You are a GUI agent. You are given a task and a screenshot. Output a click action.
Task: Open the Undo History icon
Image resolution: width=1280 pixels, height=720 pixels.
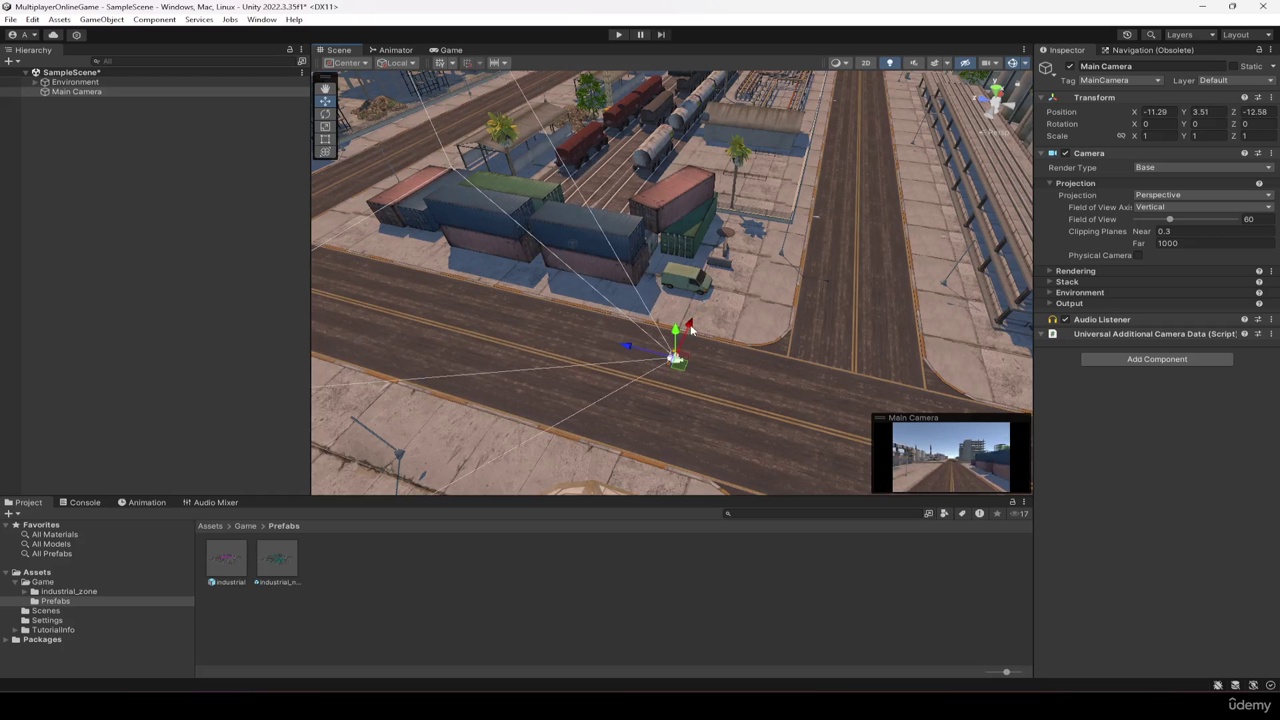(1127, 35)
